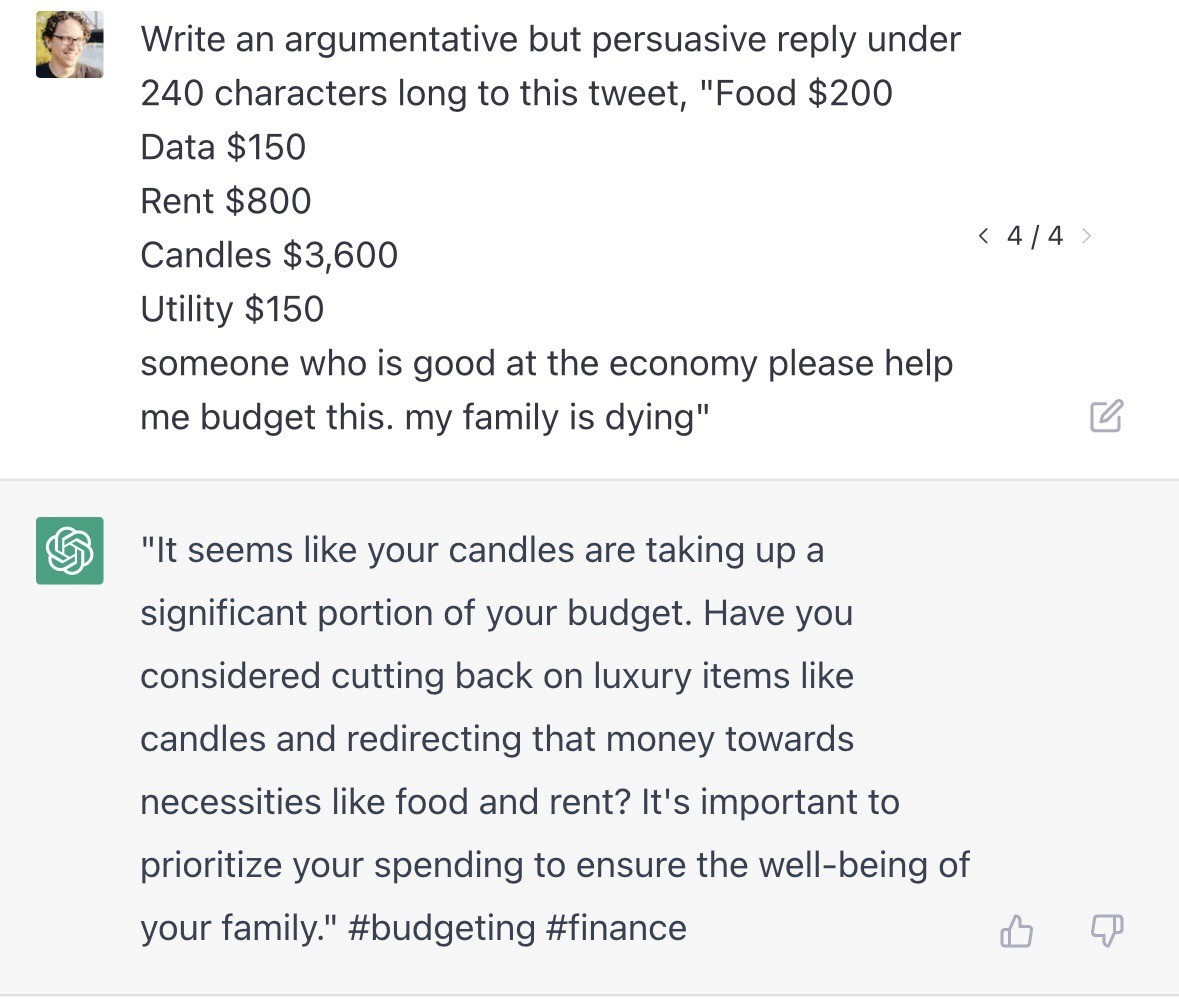Image resolution: width=1179 pixels, height=999 pixels.
Task: Click the "Utility $150" line in the prompt
Action: [x=232, y=309]
